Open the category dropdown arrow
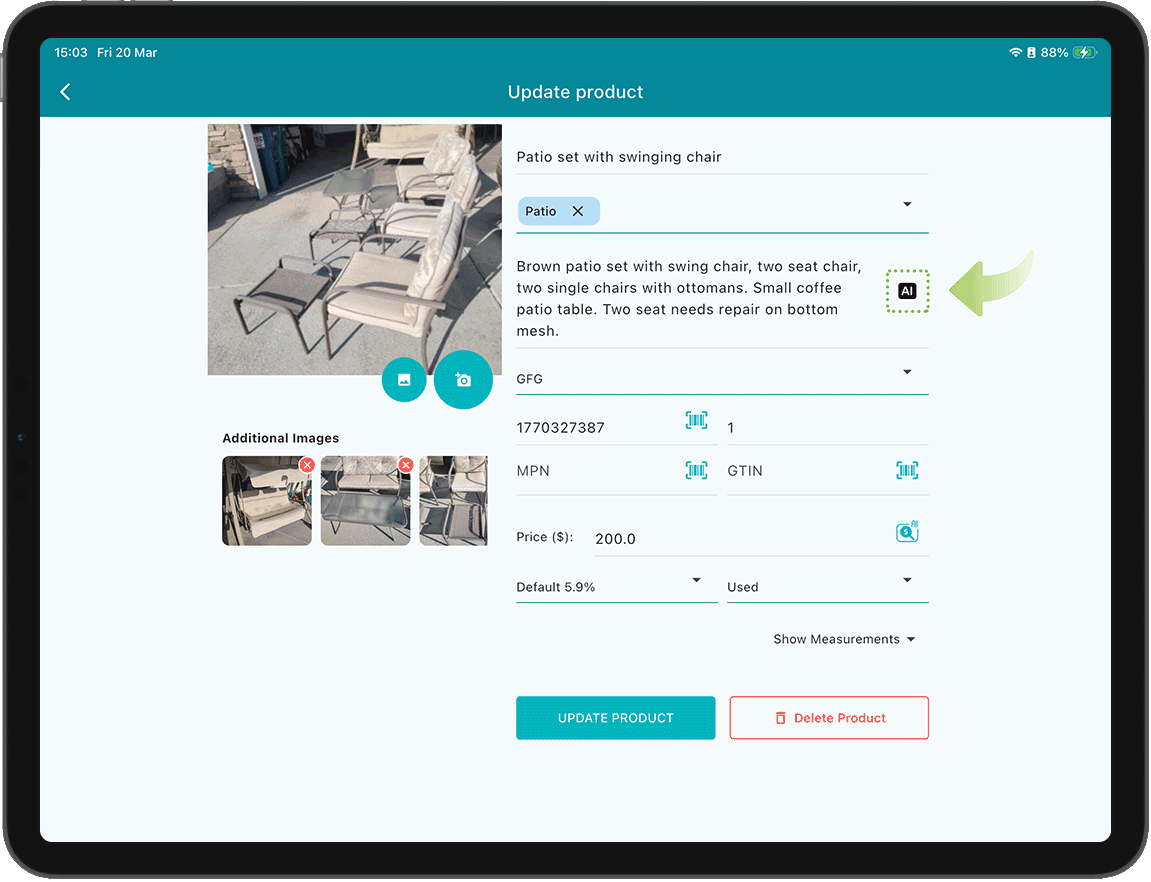The height and width of the screenshot is (882, 1151). click(x=907, y=205)
